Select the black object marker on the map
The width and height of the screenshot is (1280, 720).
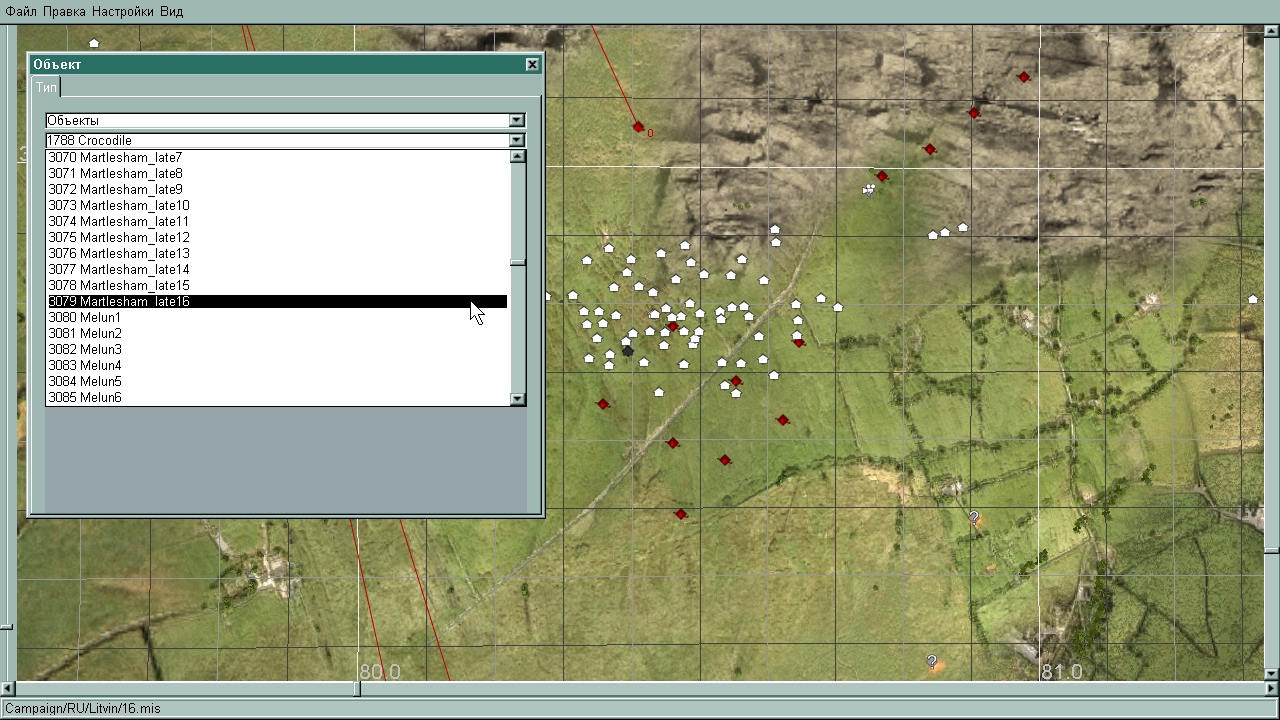click(627, 351)
